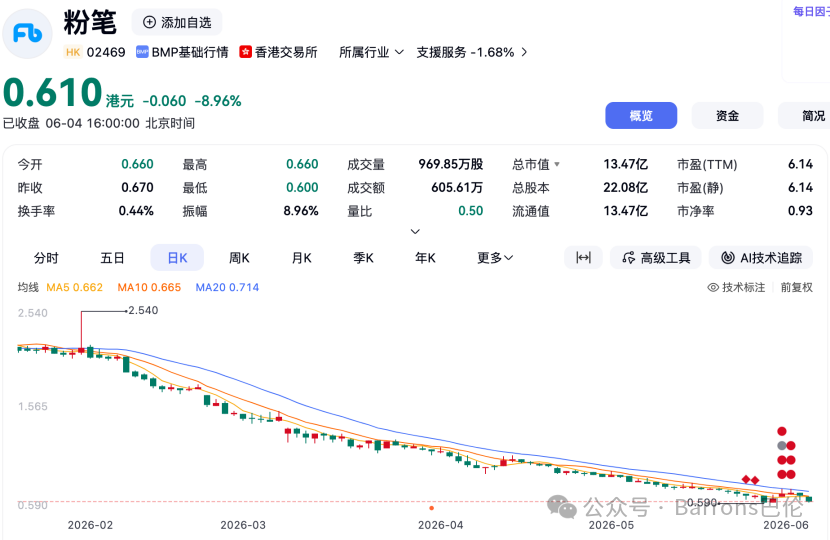Click the 均线 label

(28, 287)
